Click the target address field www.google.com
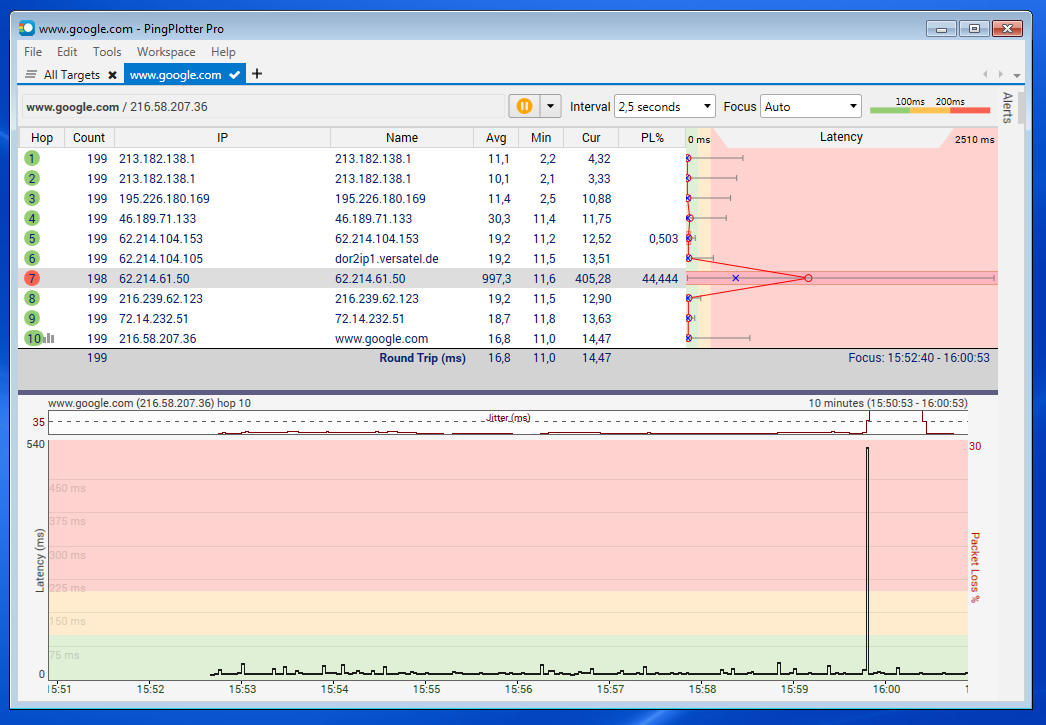This screenshot has width=1046, height=725. (x=263, y=107)
